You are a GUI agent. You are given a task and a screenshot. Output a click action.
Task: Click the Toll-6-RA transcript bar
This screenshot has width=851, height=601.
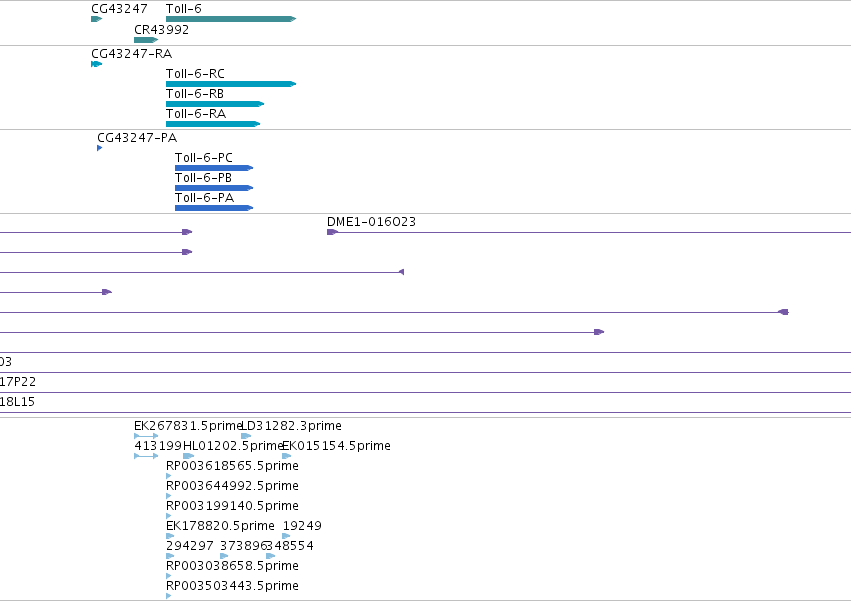pos(213,124)
